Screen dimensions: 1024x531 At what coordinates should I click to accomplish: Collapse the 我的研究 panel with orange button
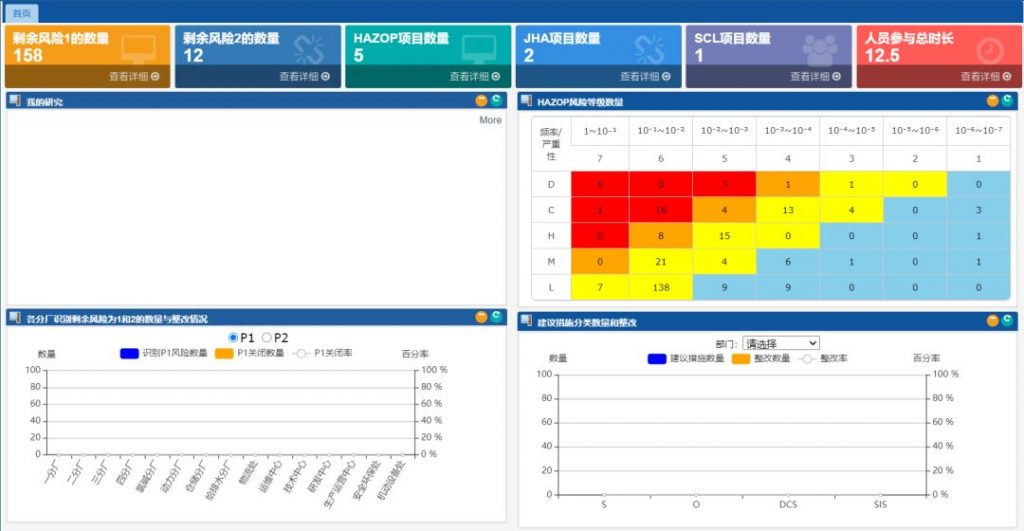[481, 101]
